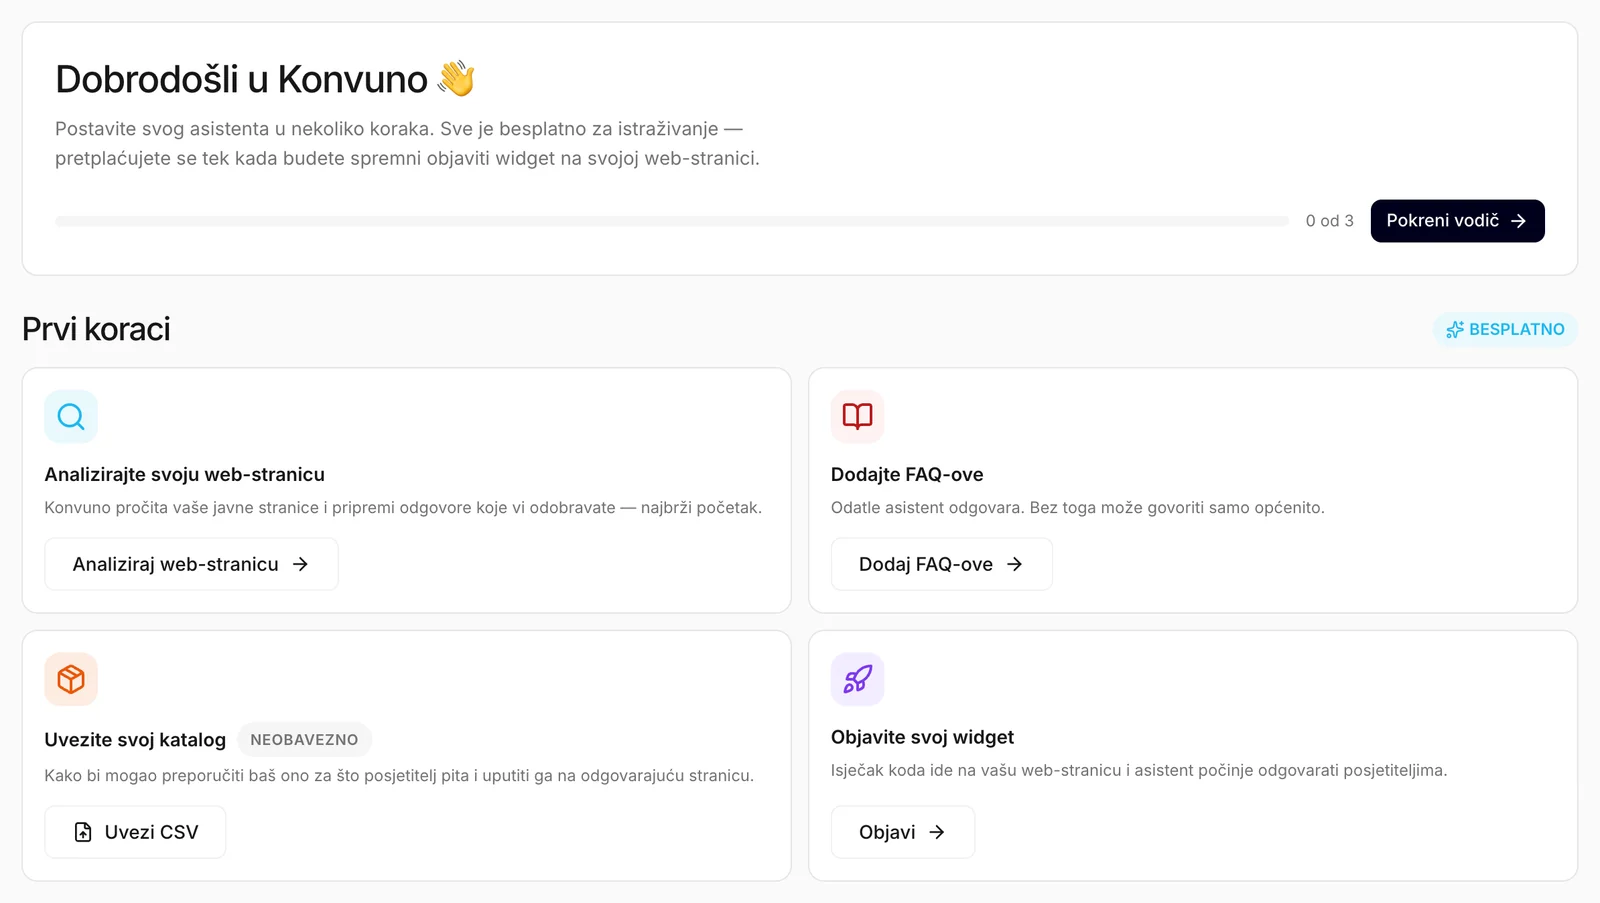The width and height of the screenshot is (1600, 903).
Task: Click the Objavi button
Action: click(x=902, y=832)
